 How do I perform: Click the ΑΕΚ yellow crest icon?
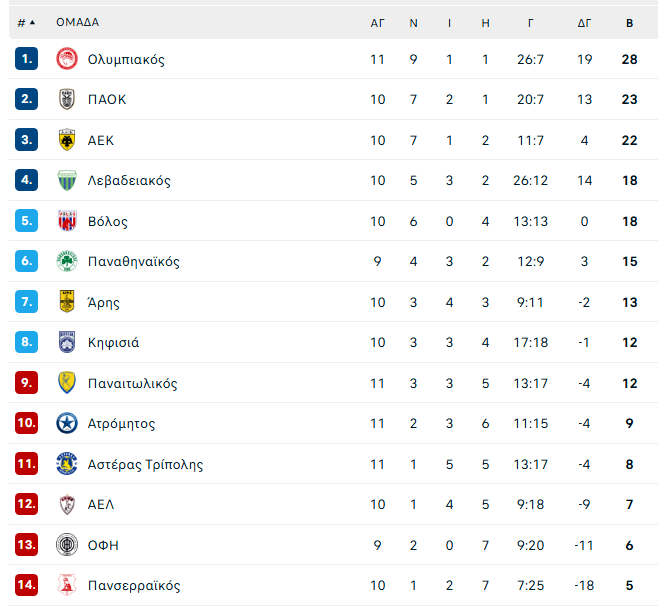(x=67, y=140)
